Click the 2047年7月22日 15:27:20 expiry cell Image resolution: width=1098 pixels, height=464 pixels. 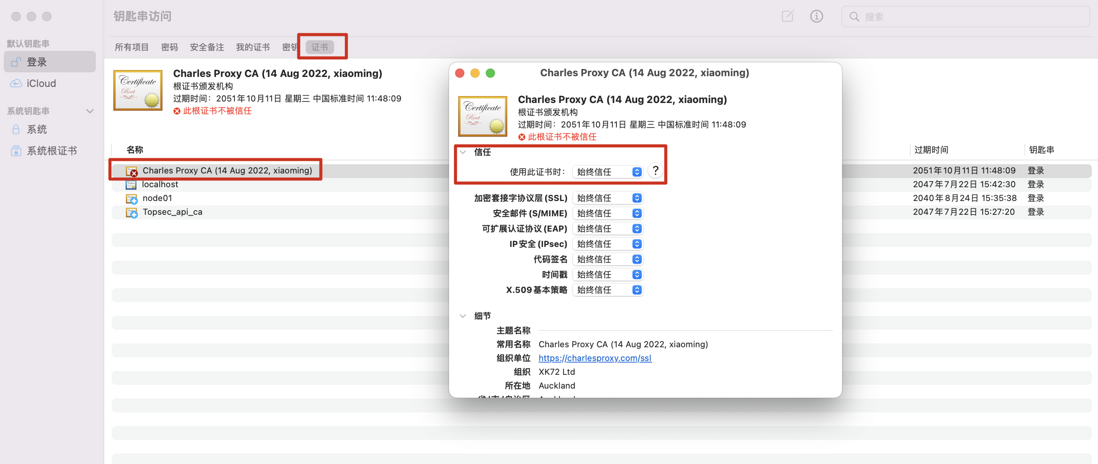click(x=964, y=212)
